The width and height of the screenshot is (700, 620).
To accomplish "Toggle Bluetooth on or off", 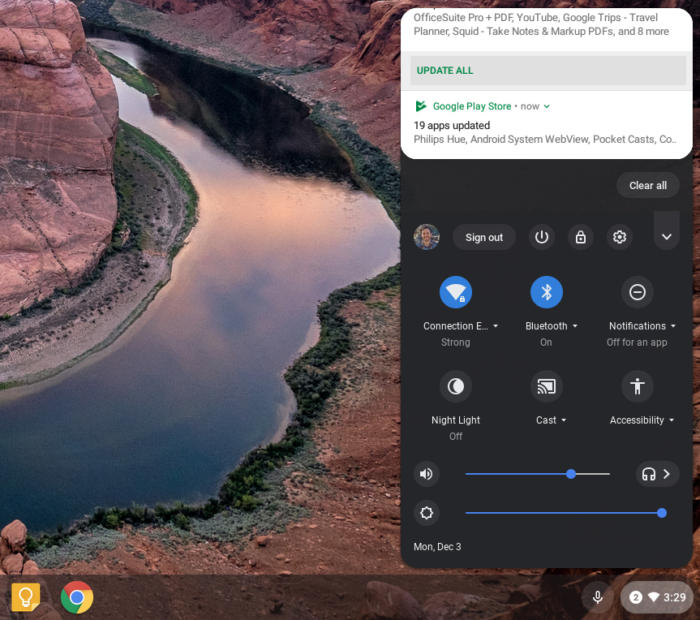I will 546,292.
